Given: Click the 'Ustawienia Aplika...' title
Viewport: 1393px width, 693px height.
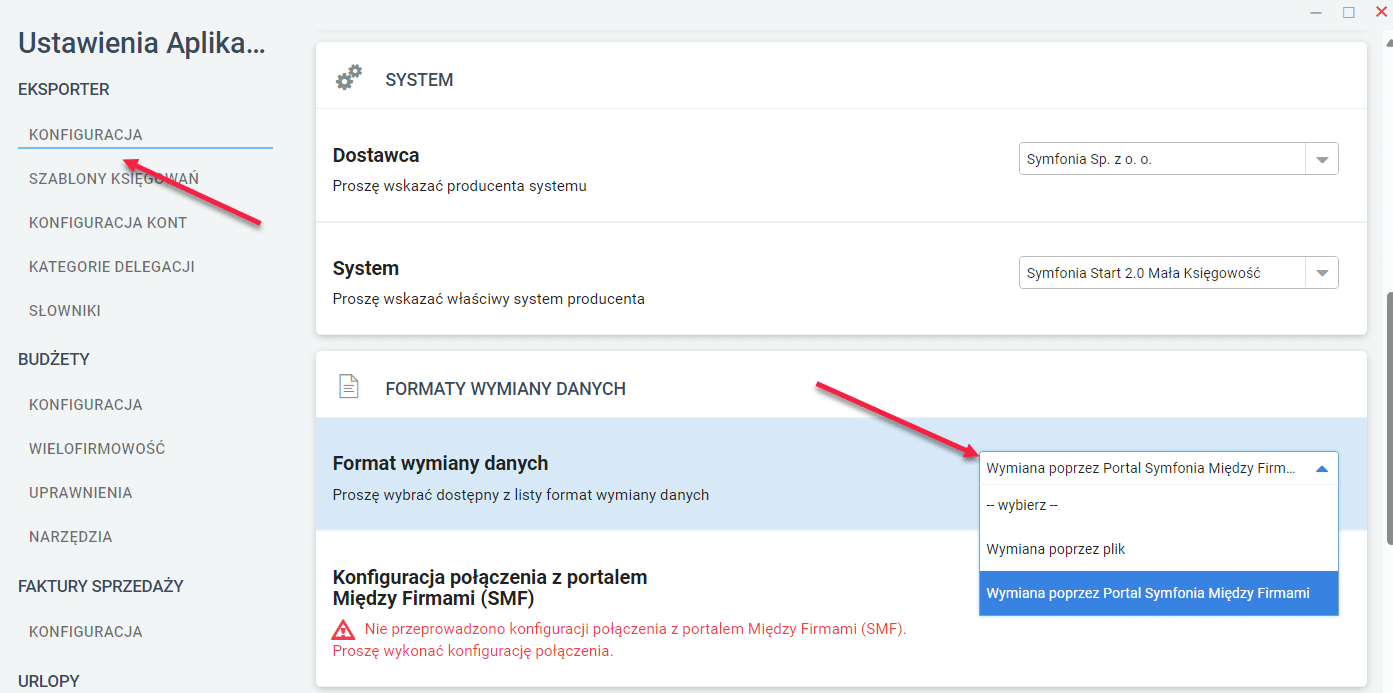Looking at the screenshot, I should (143, 43).
